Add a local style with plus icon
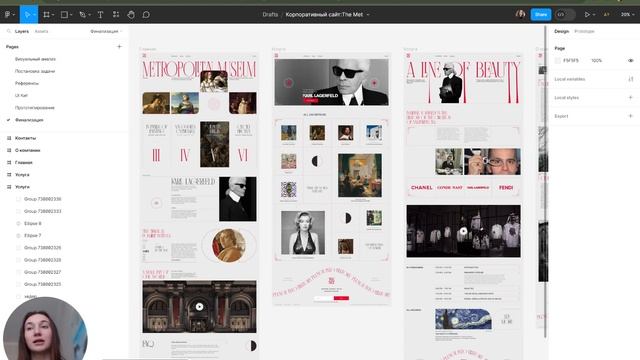 click(631, 98)
